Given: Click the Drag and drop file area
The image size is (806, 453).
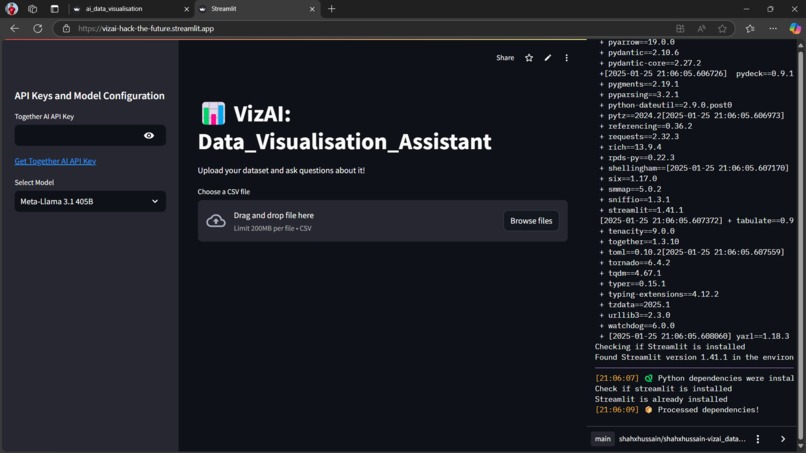Looking at the screenshot, I should [382, 221].
